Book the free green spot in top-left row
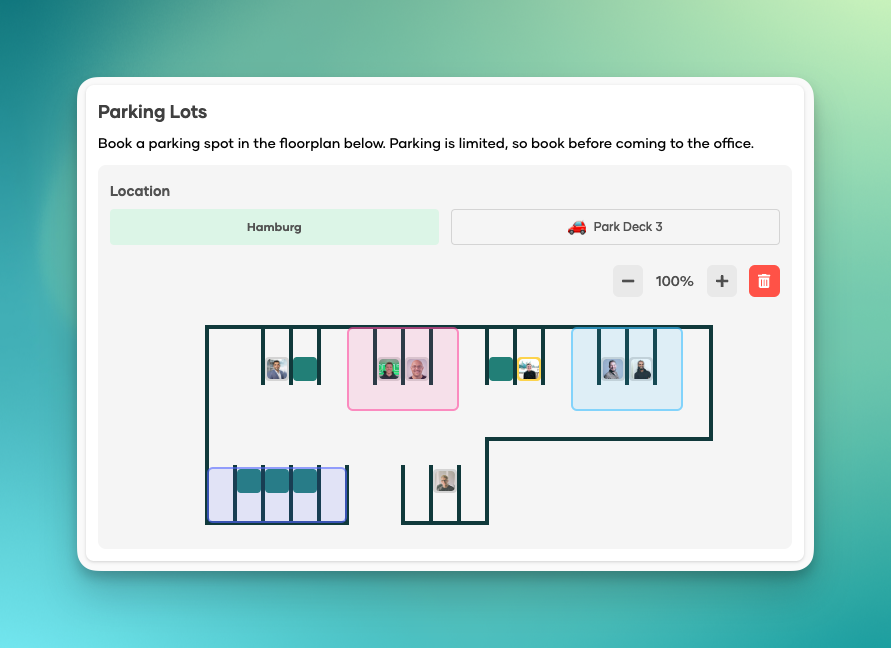 coord(305,369)
